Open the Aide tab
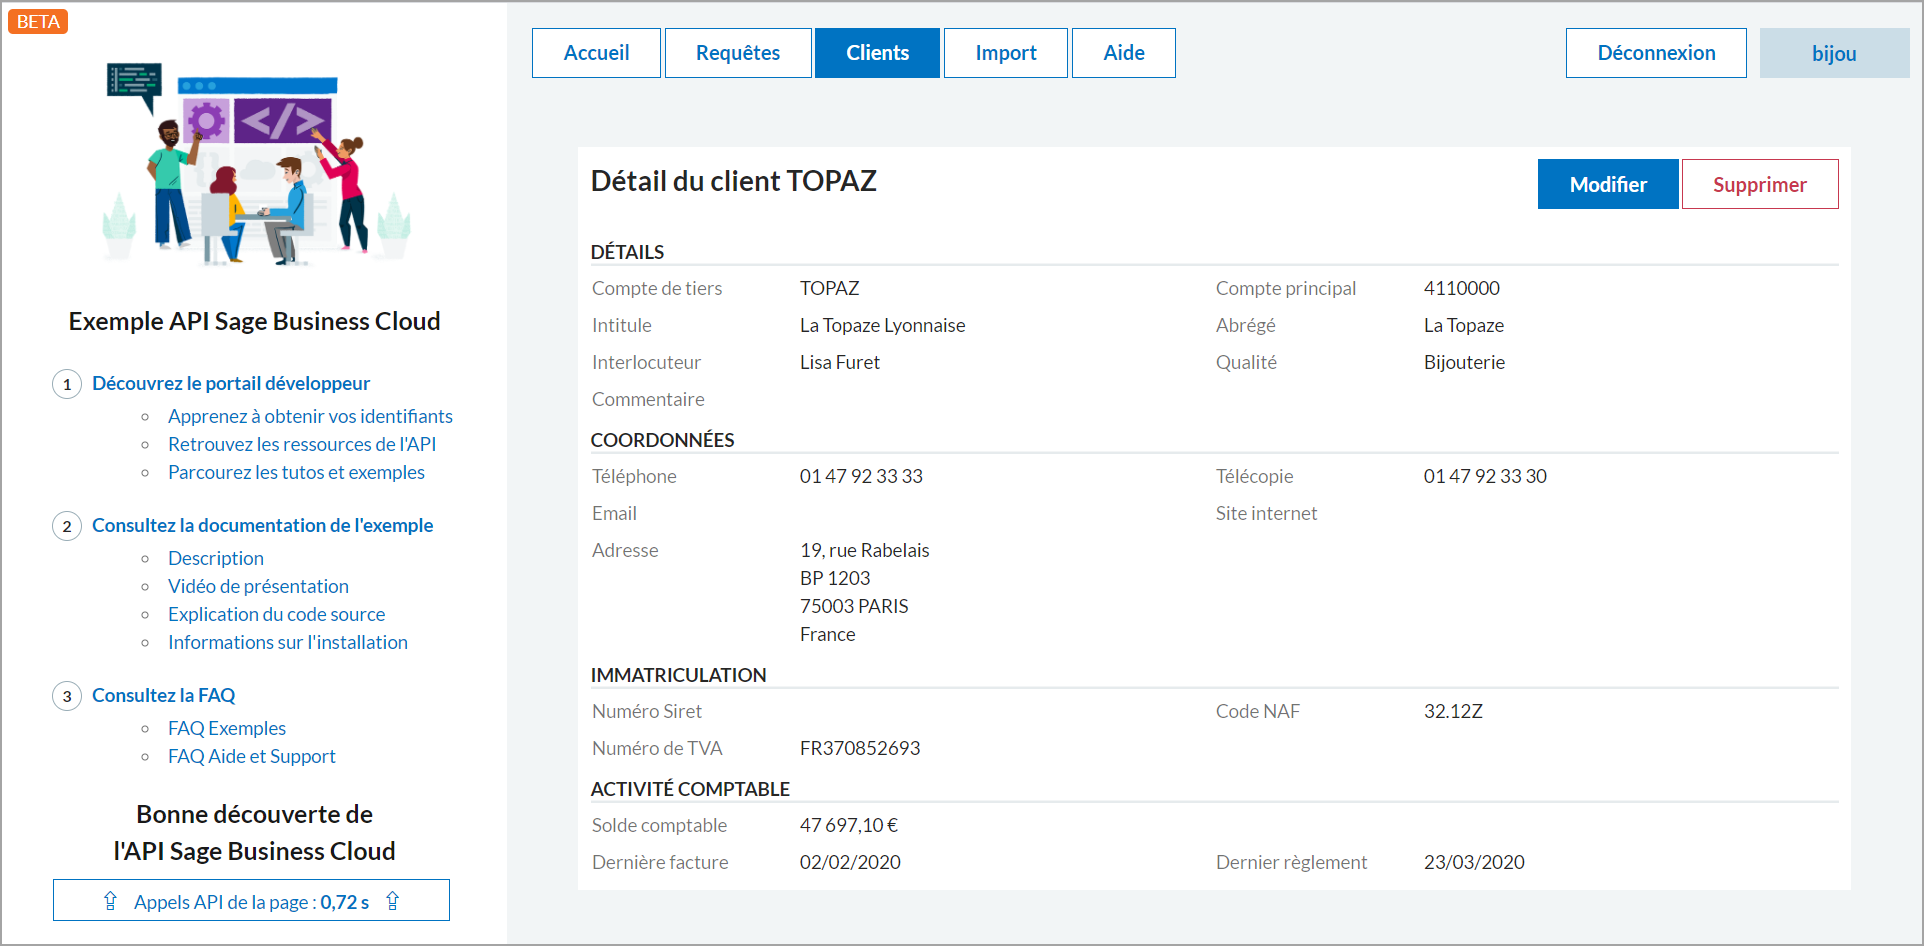 pos(1124,53)
